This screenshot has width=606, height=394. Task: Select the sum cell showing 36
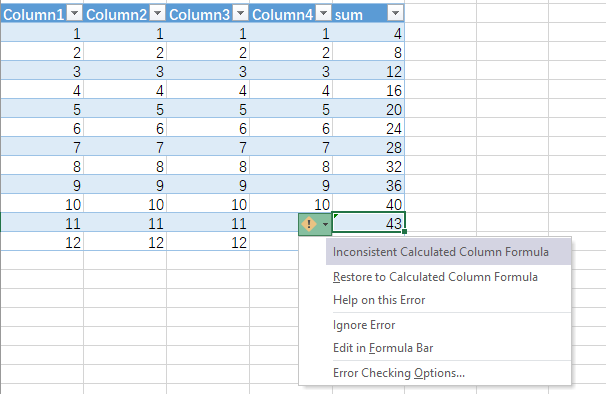click(368, 185)
